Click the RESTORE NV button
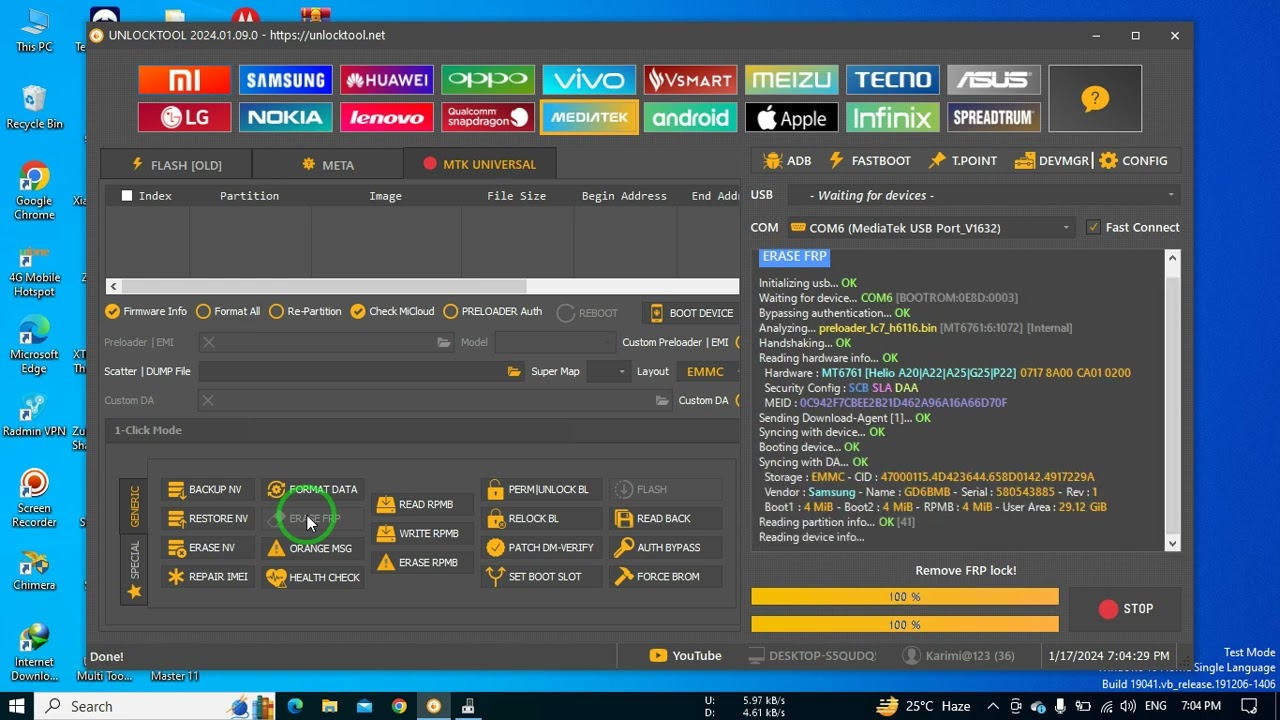 coord(208,518)
